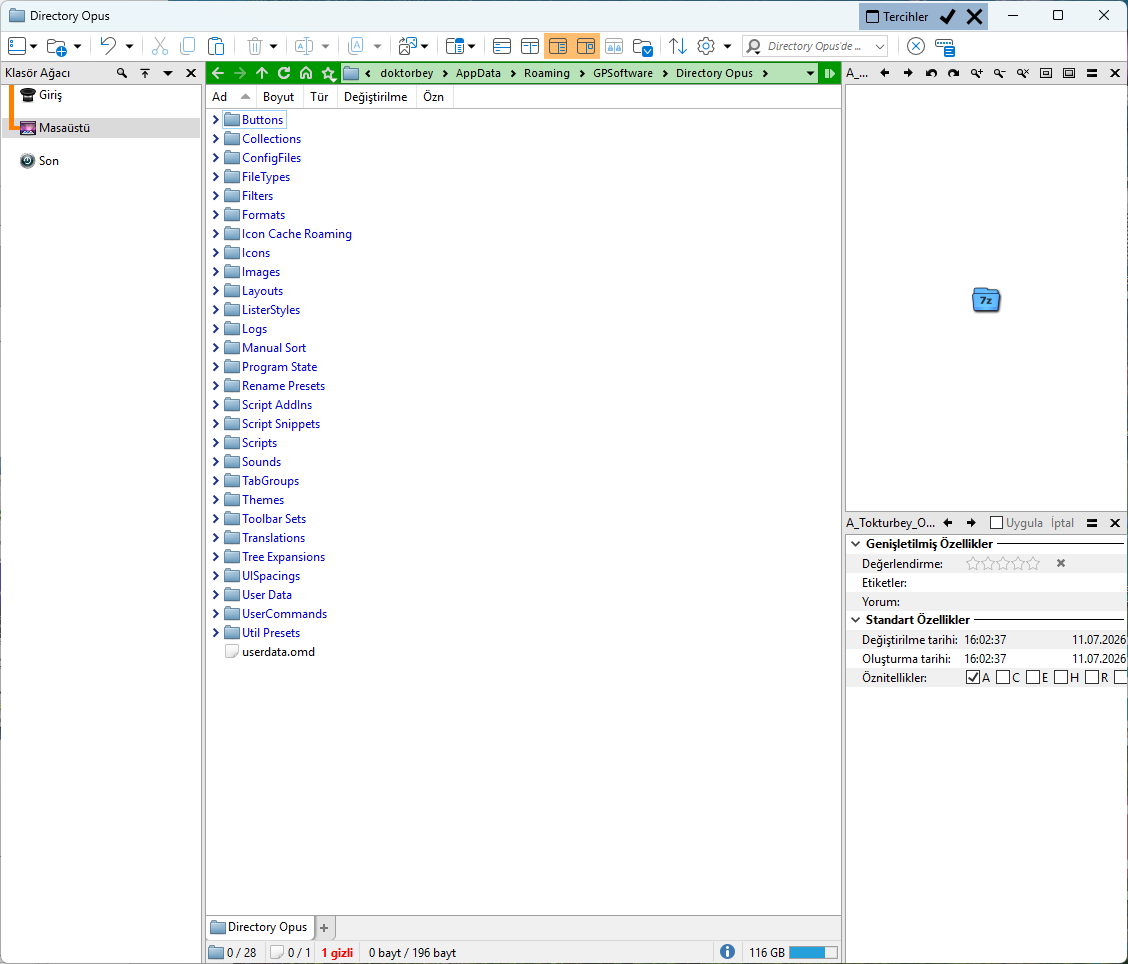Click the Home icon in location bar
This screenshot has width=1128, height=964.
point(306,73)
